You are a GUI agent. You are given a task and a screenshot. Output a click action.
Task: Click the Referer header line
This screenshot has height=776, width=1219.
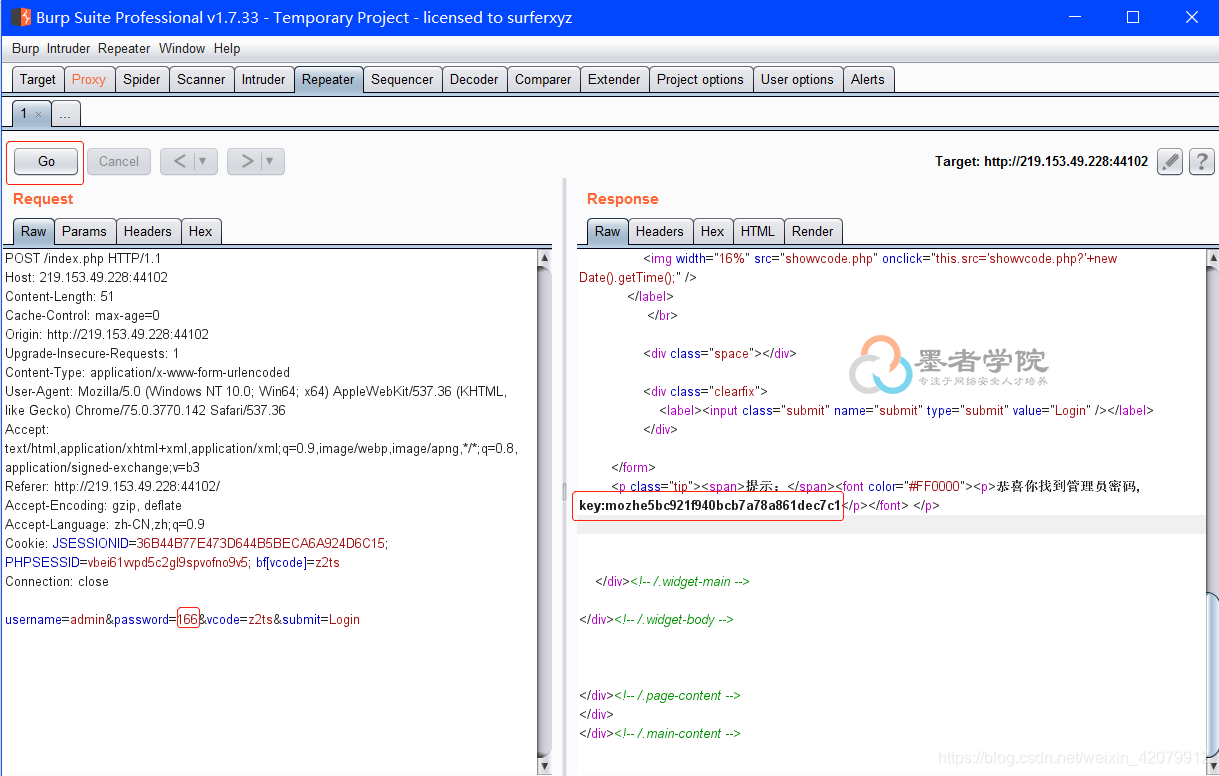coord(113,486)
